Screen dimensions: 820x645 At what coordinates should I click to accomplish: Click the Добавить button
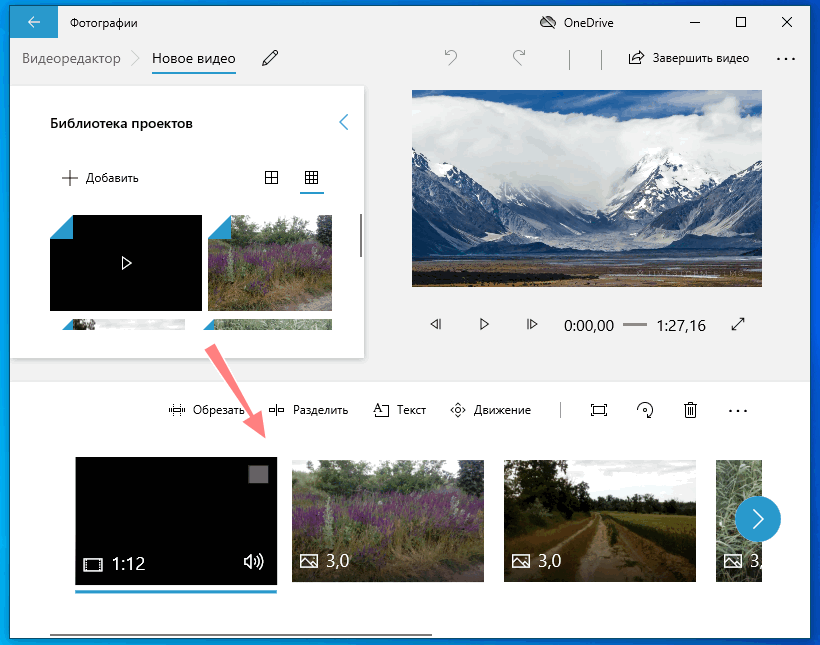click(x=100, y=178)
